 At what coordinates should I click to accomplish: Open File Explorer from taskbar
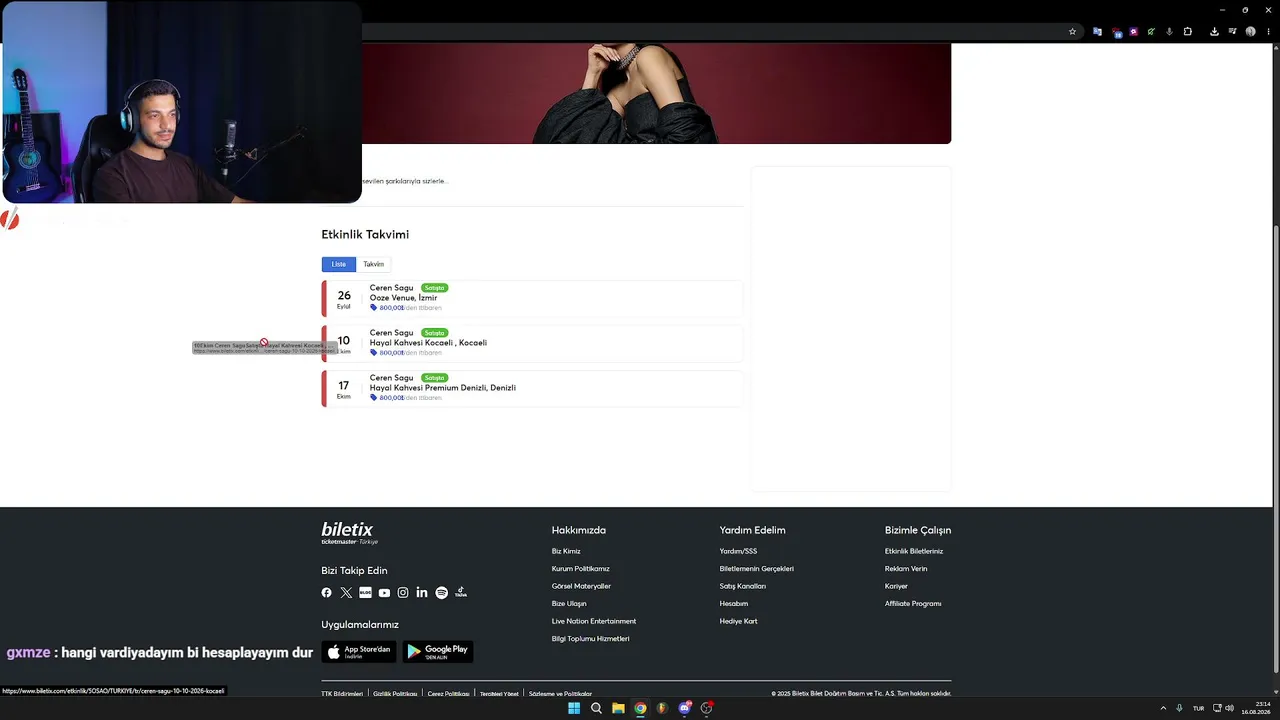[618, 708]
